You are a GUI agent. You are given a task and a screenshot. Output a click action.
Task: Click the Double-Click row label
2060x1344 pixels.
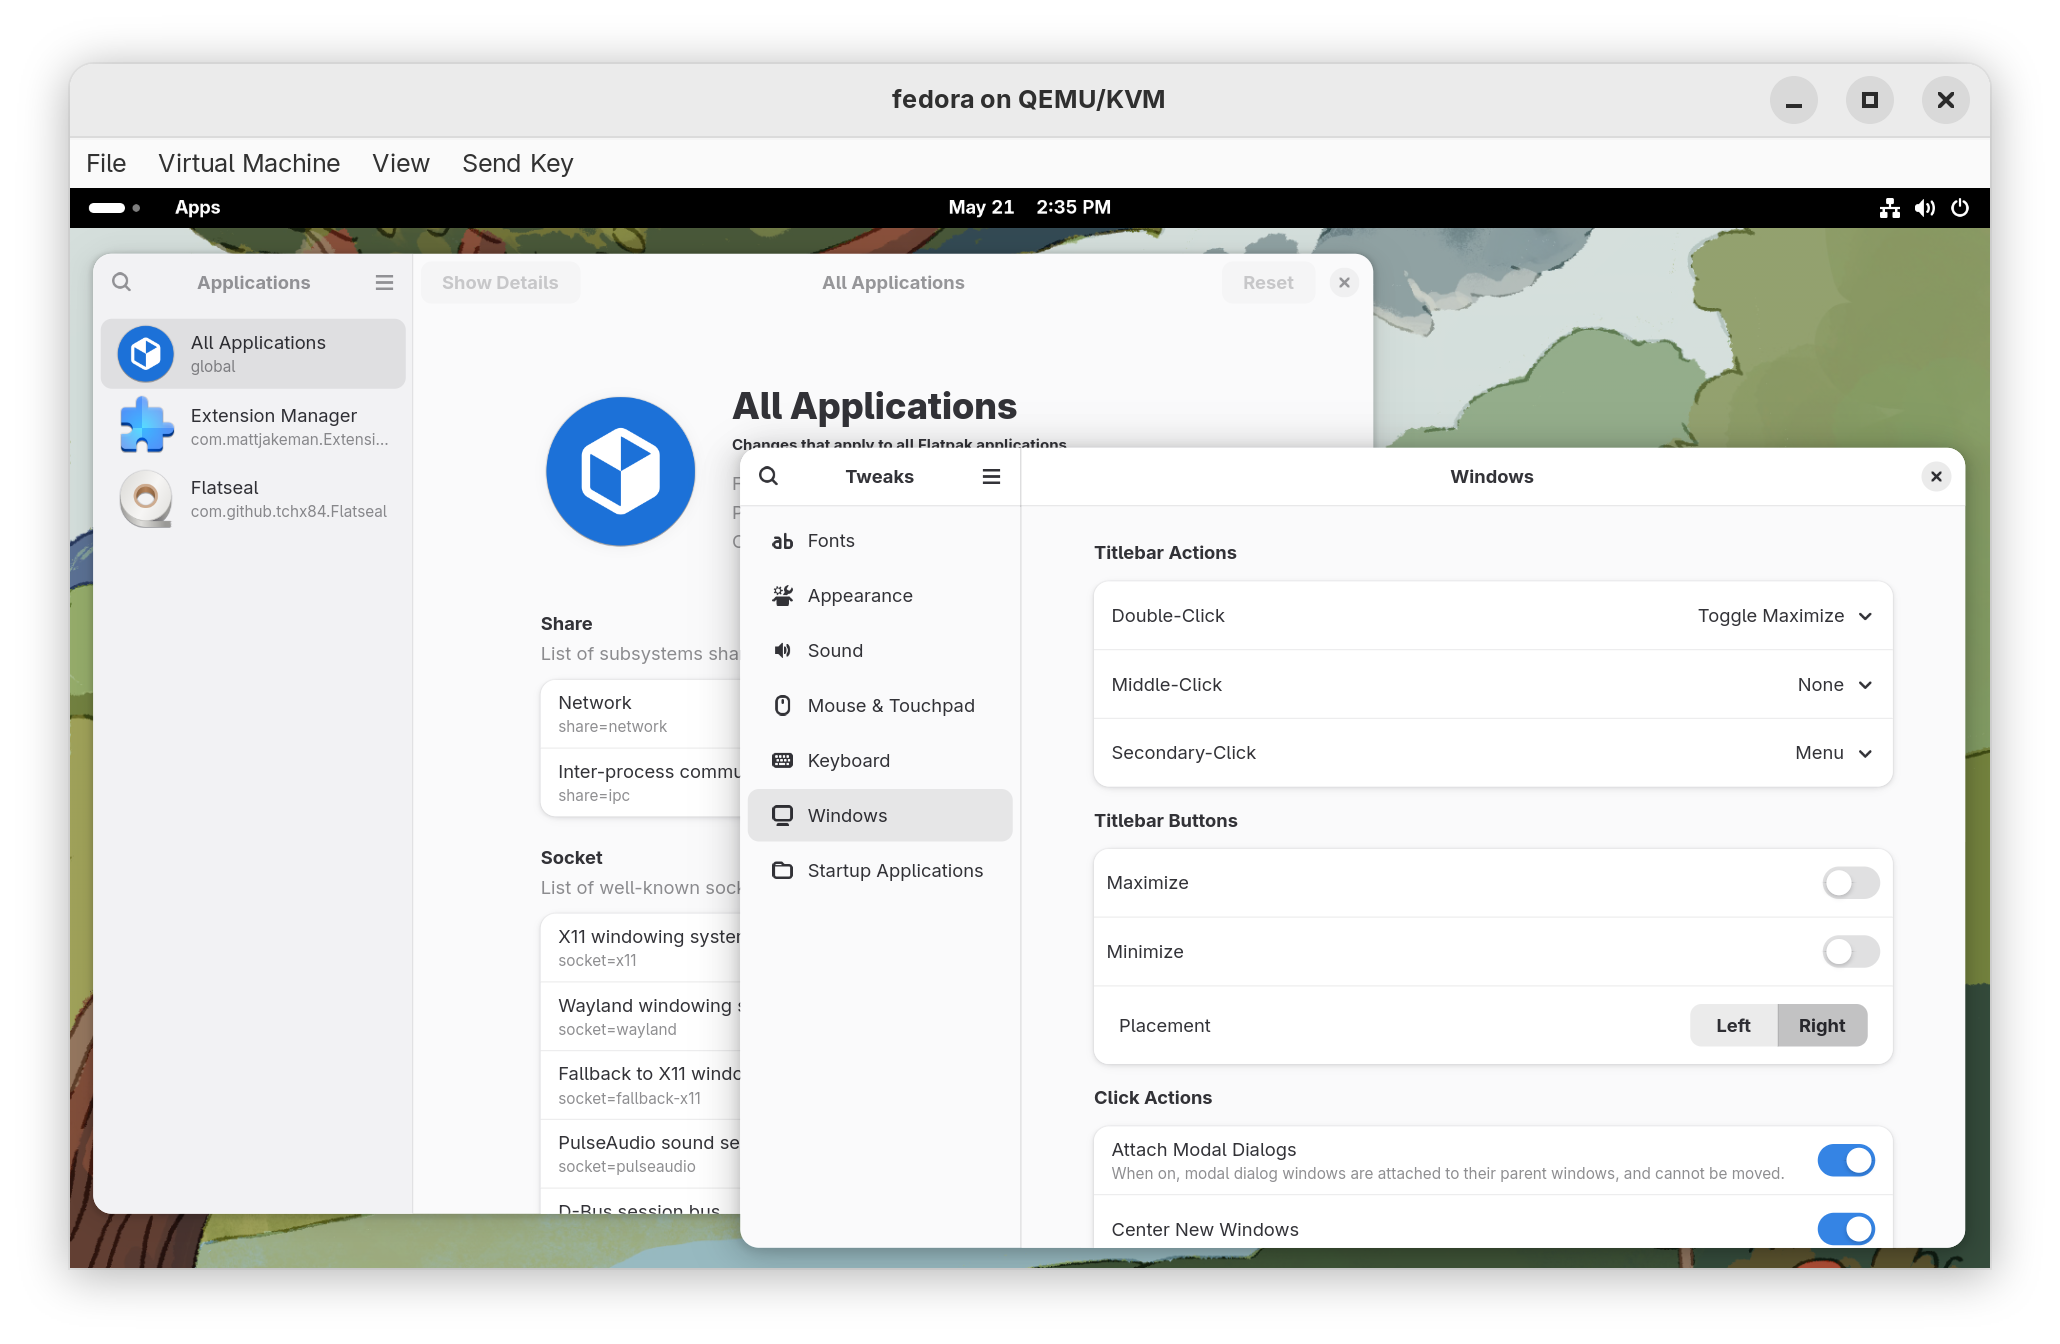(1167, 616)
